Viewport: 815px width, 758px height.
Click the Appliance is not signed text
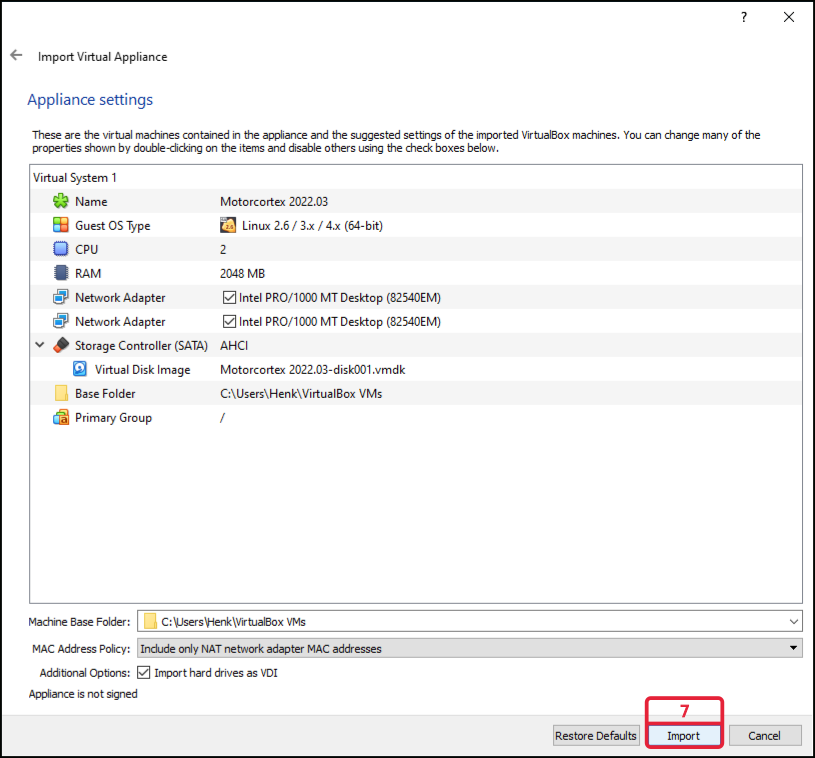pos(83,694)
